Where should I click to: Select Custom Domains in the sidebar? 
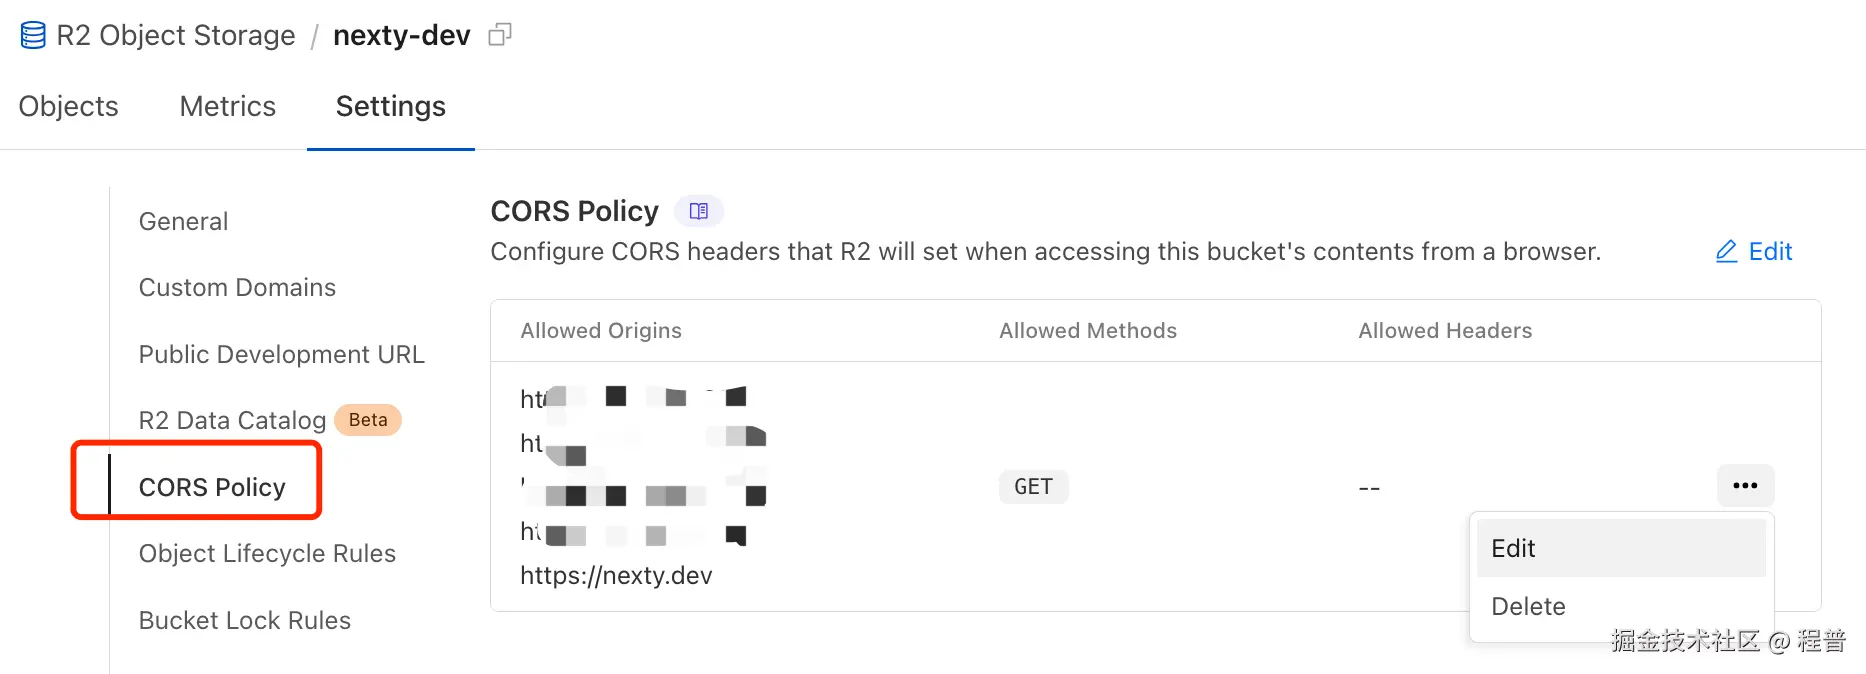(x=237, y=287)
